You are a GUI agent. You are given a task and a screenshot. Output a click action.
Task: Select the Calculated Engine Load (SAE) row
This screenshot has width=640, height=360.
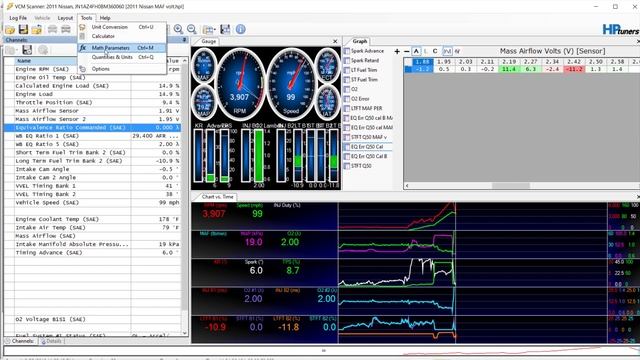92,86
